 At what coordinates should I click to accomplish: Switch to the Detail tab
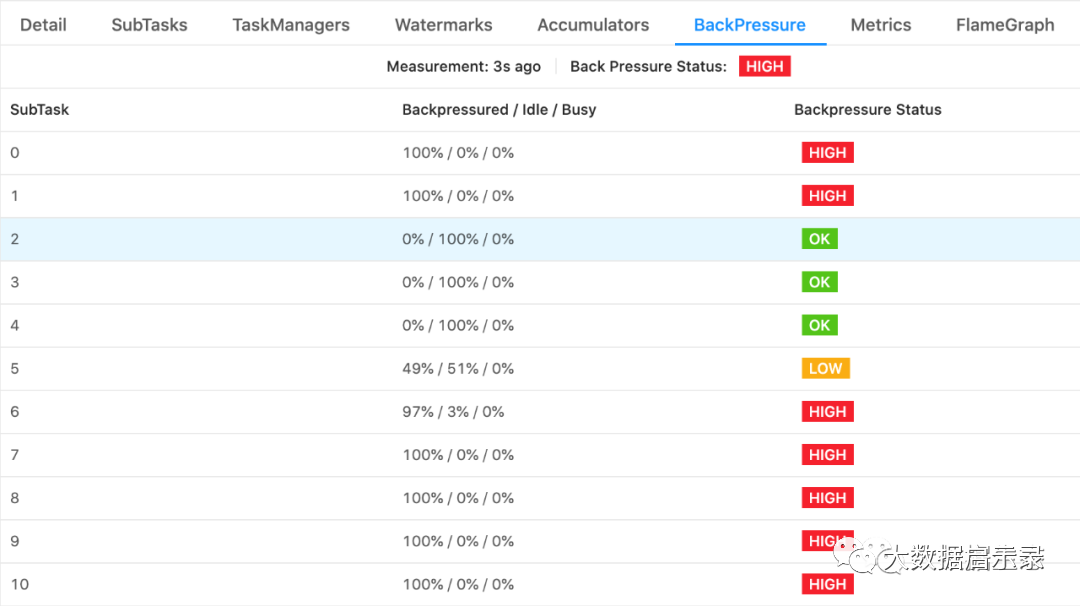coord(43,25)
